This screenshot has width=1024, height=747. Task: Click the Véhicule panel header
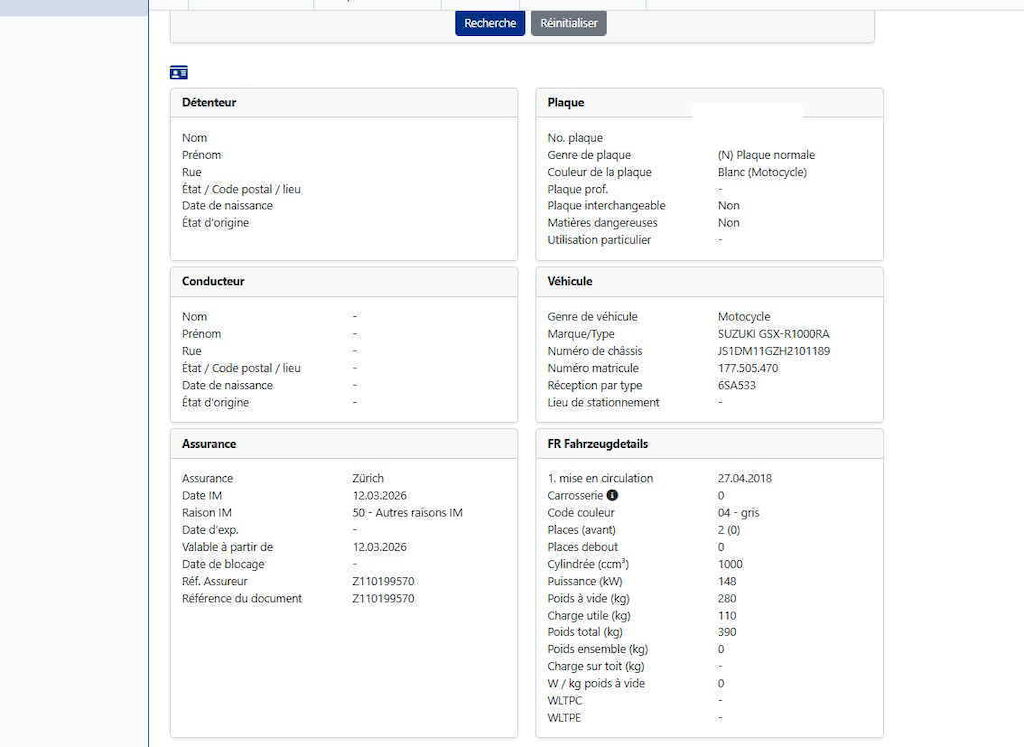point(570,281)
